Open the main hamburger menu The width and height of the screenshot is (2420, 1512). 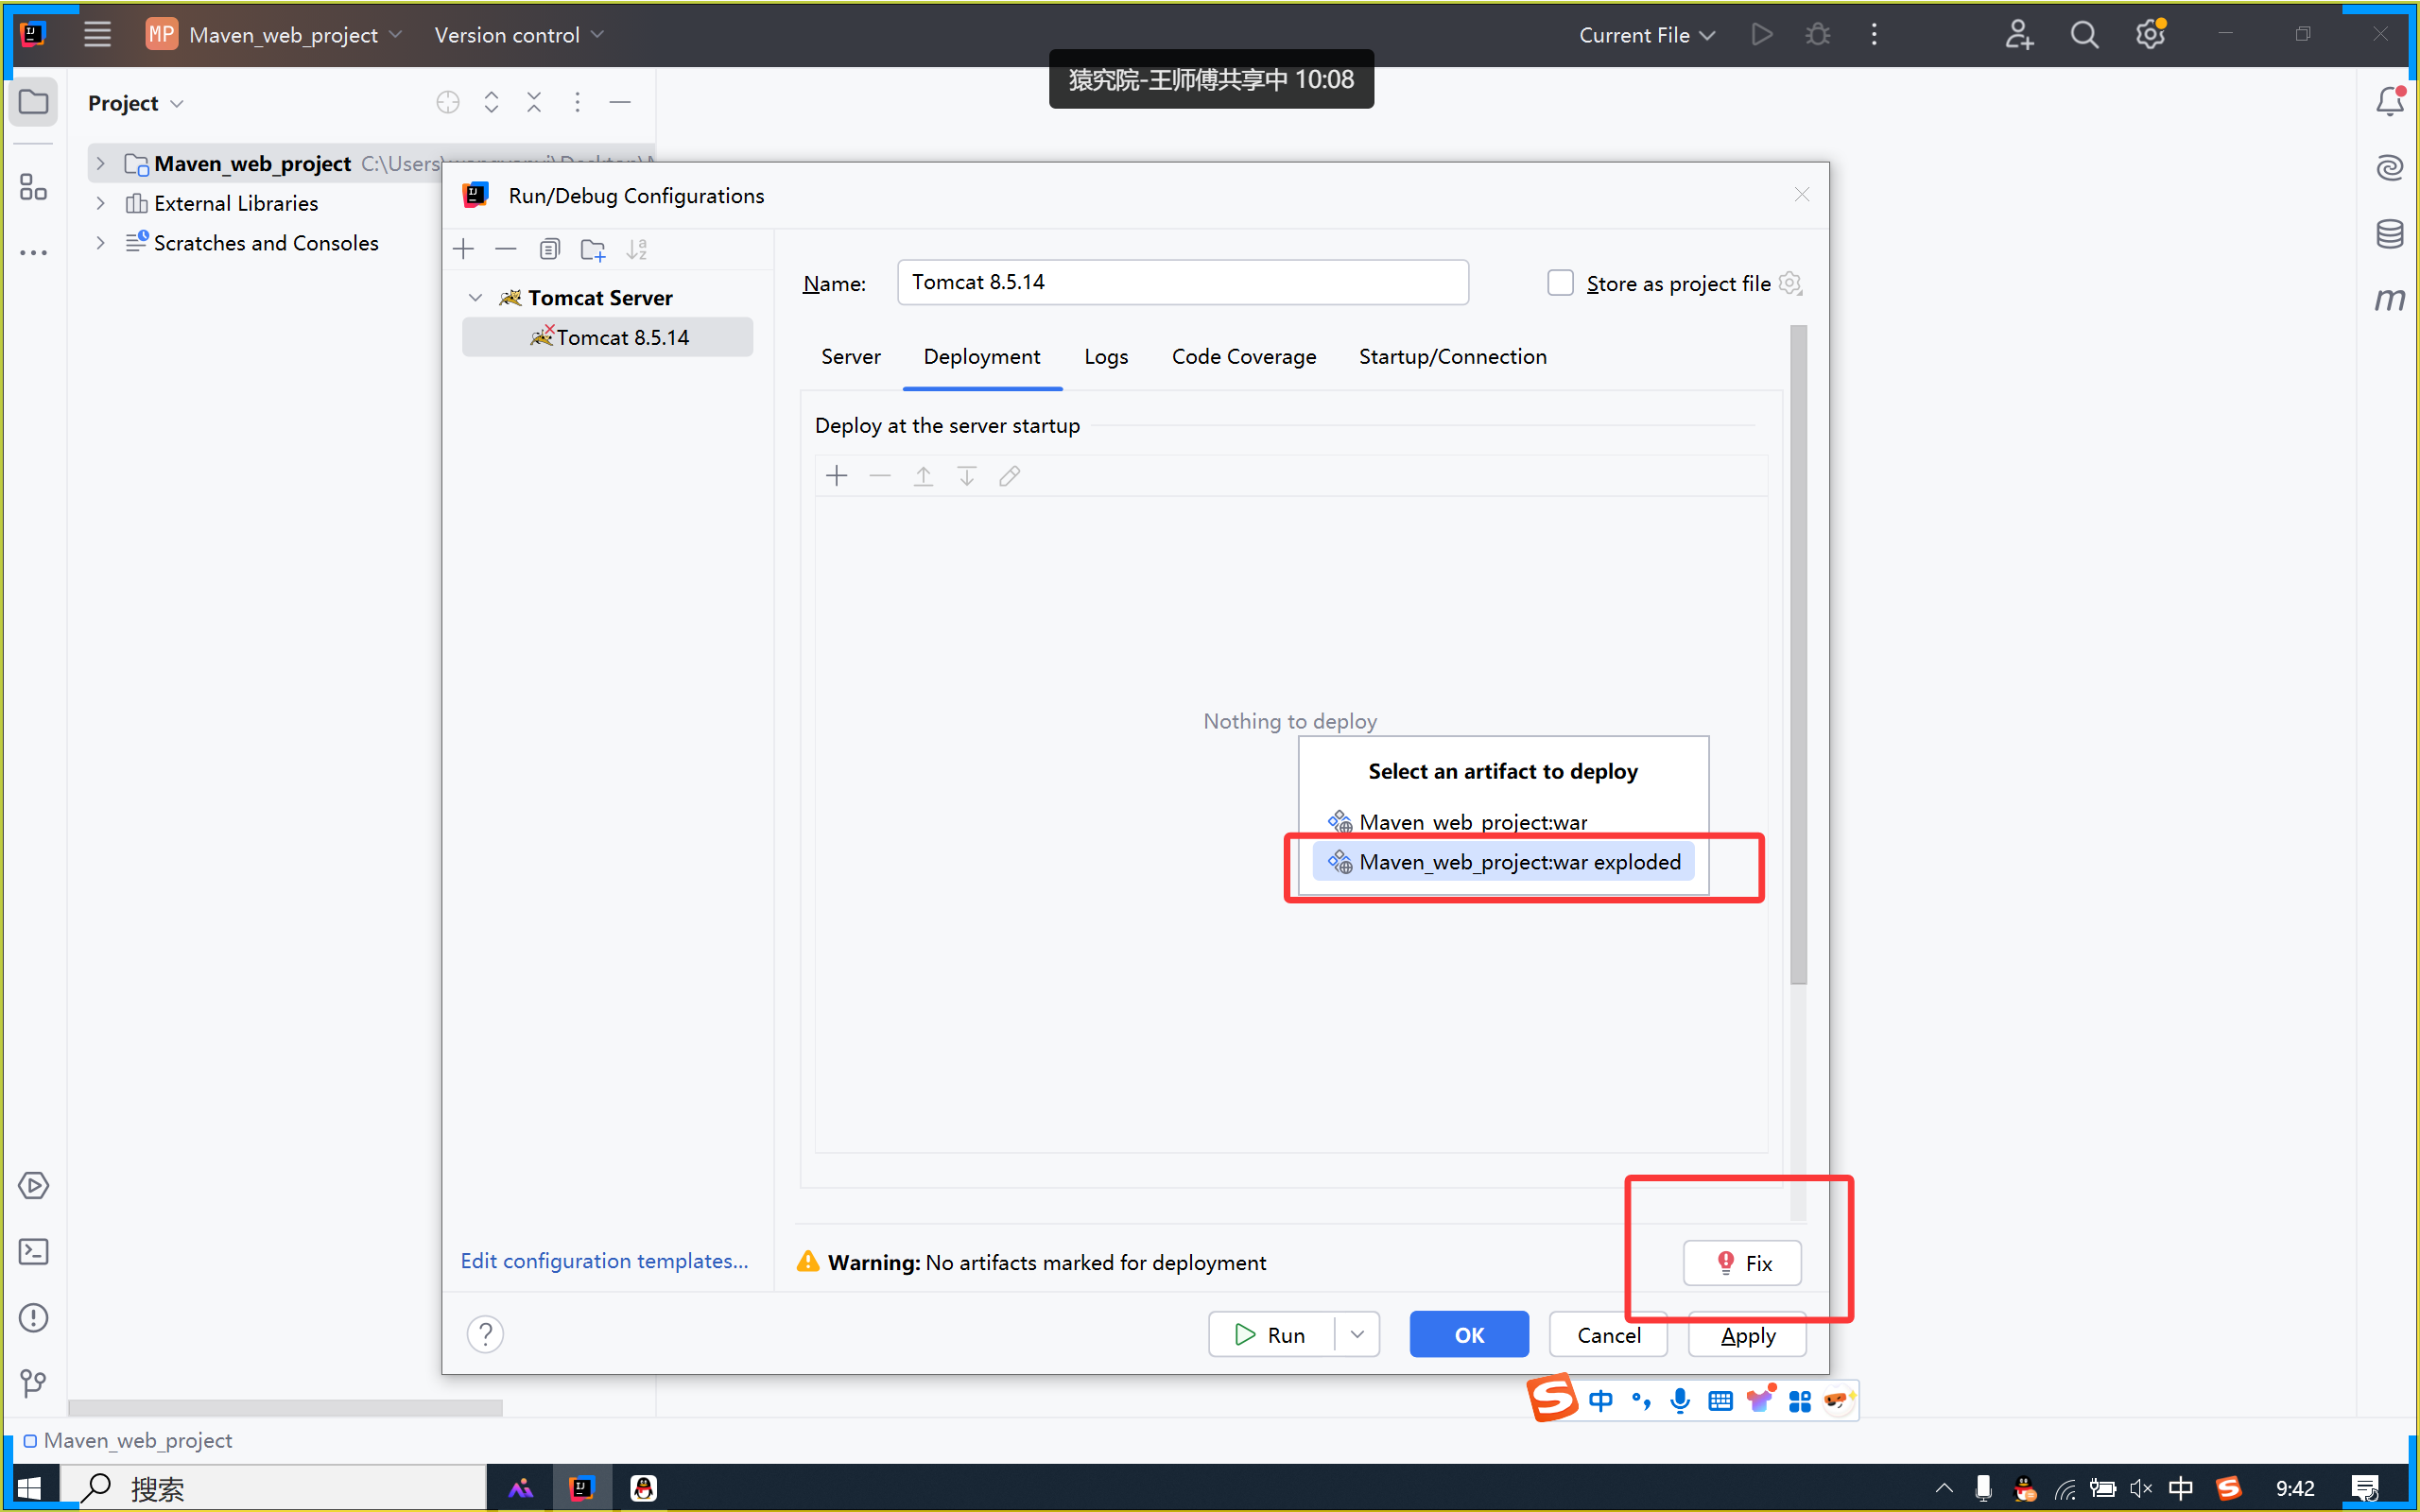(x=97, y=35)
